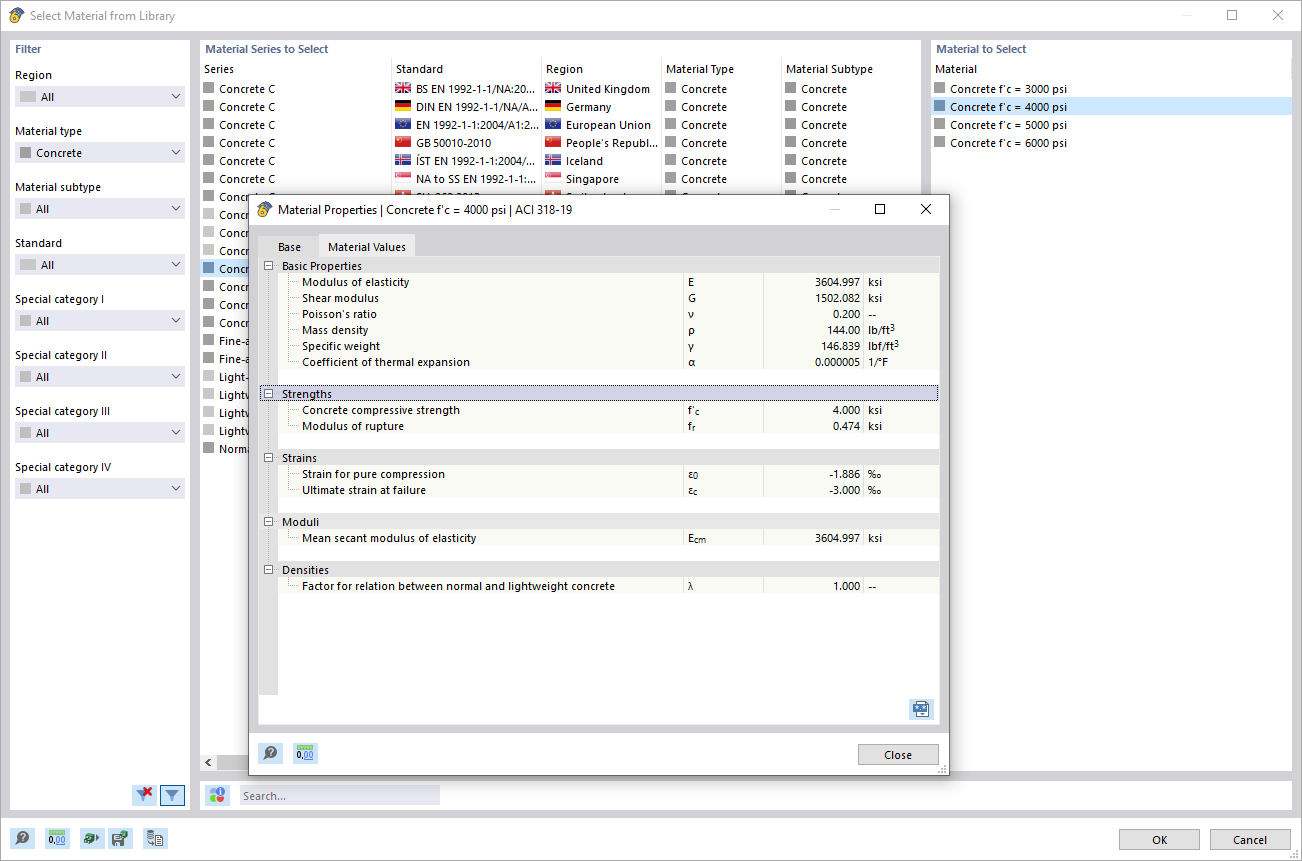Click the left arrow of the horizontal scrollbar
This screenshot has width=1302, height=861.
pyautogui.click(x=209, y=763)
